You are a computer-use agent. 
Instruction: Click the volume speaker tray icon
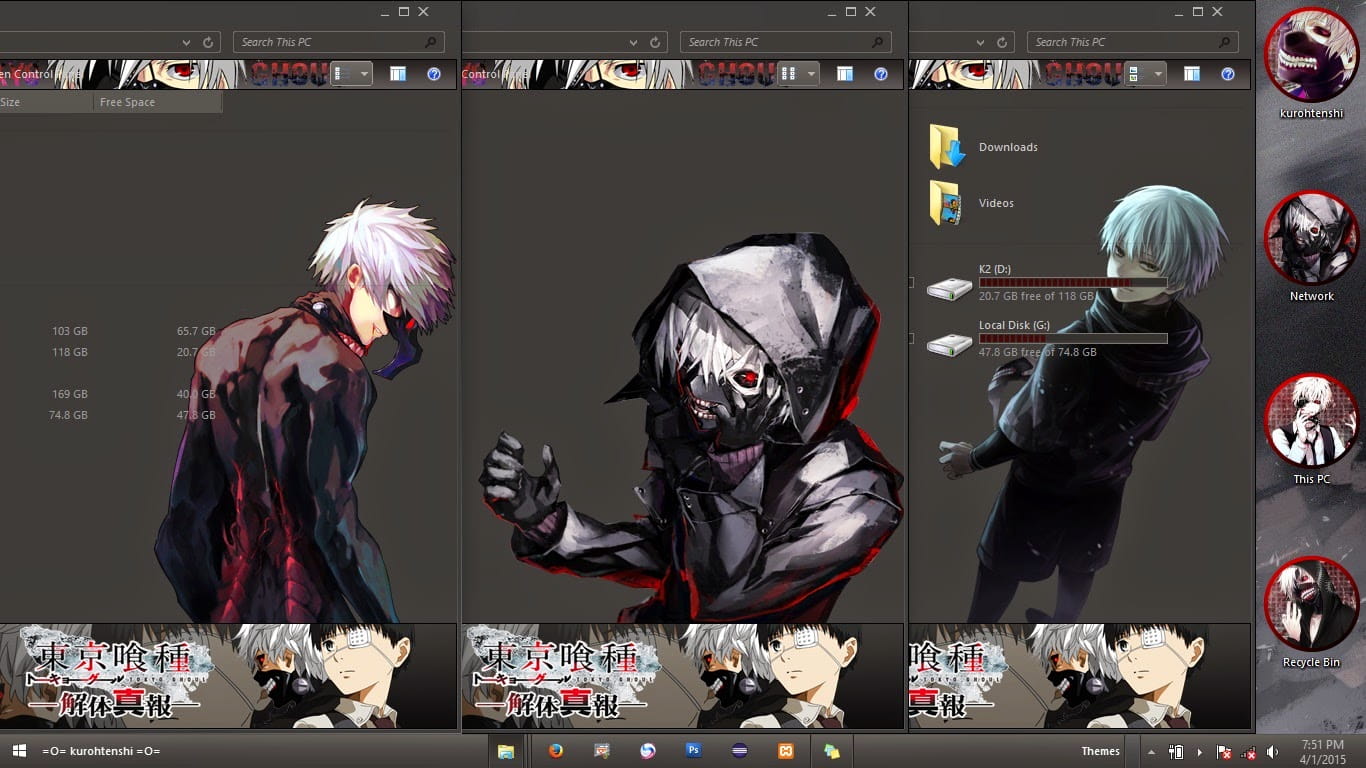point(1272,752)
